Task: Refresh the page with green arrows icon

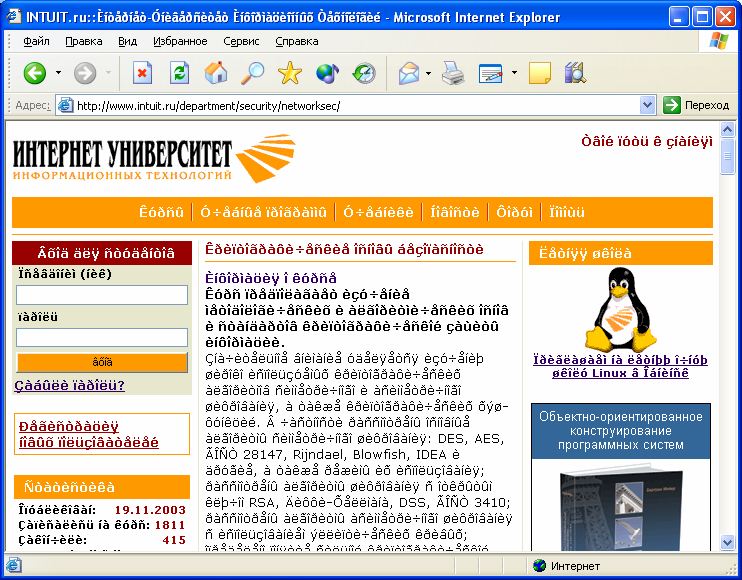Action: click(x=179, y=73)
